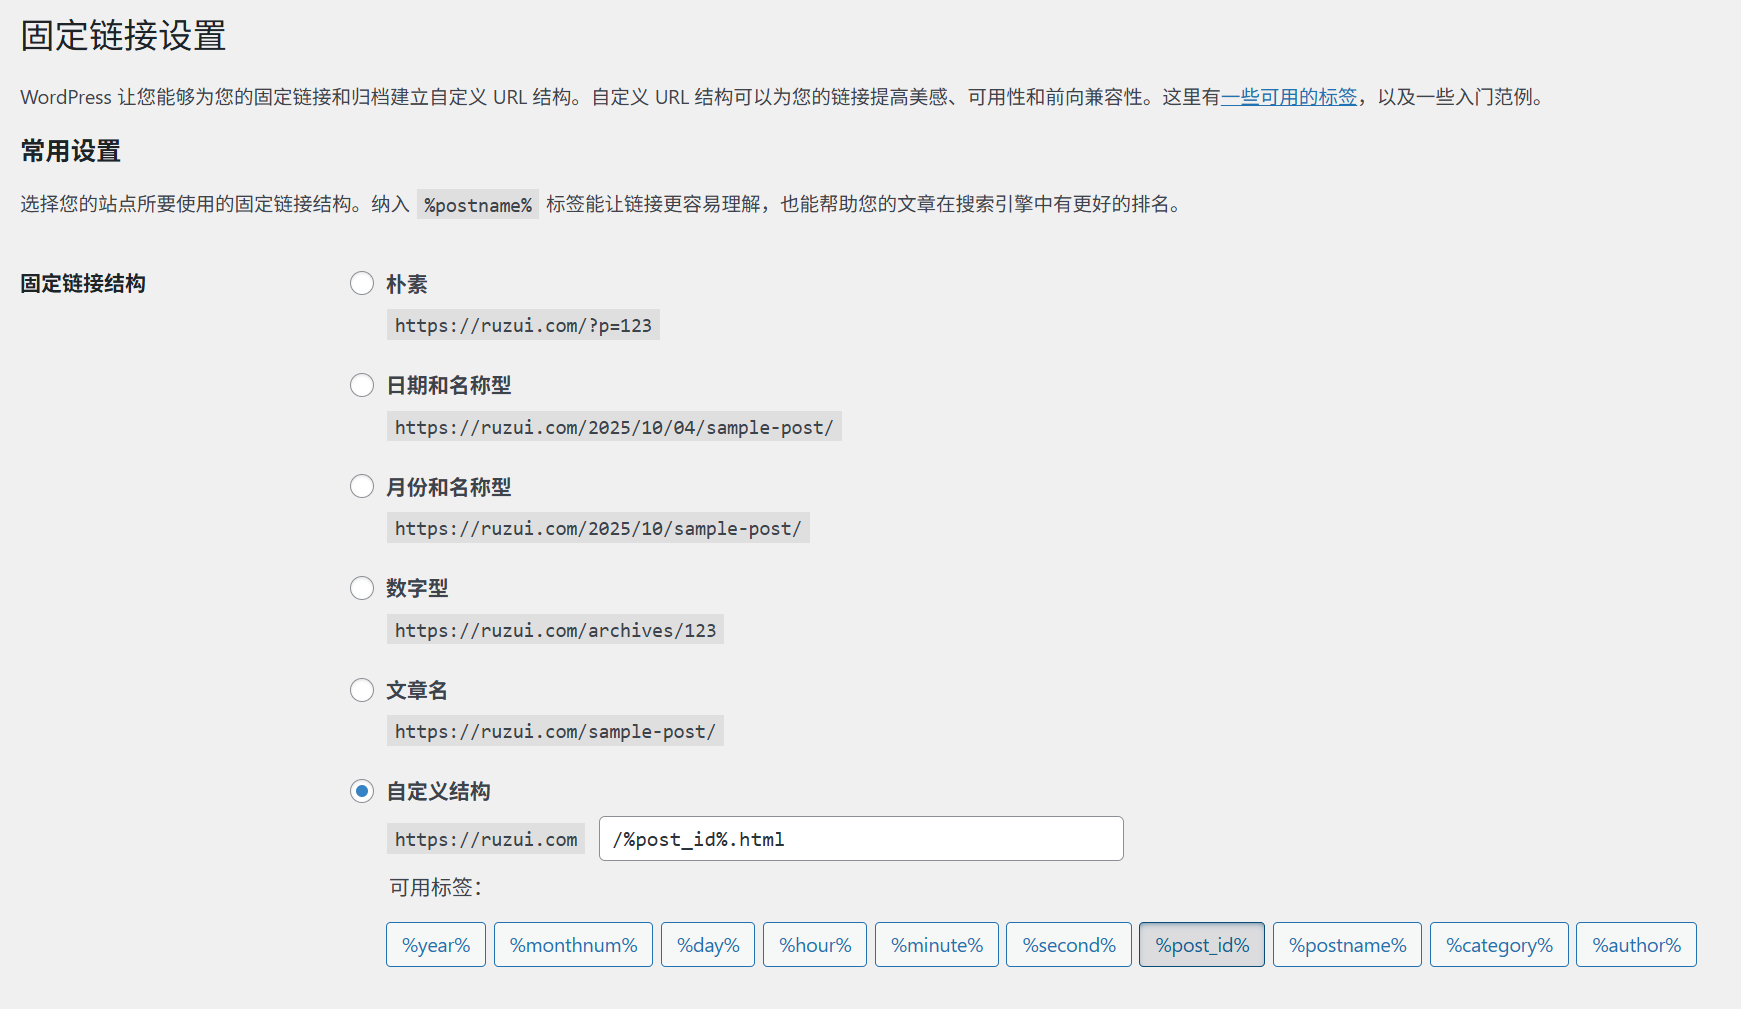Open the 一些可用的标签 link
Screen dimensions: 1741x1009
point(1289,97)
